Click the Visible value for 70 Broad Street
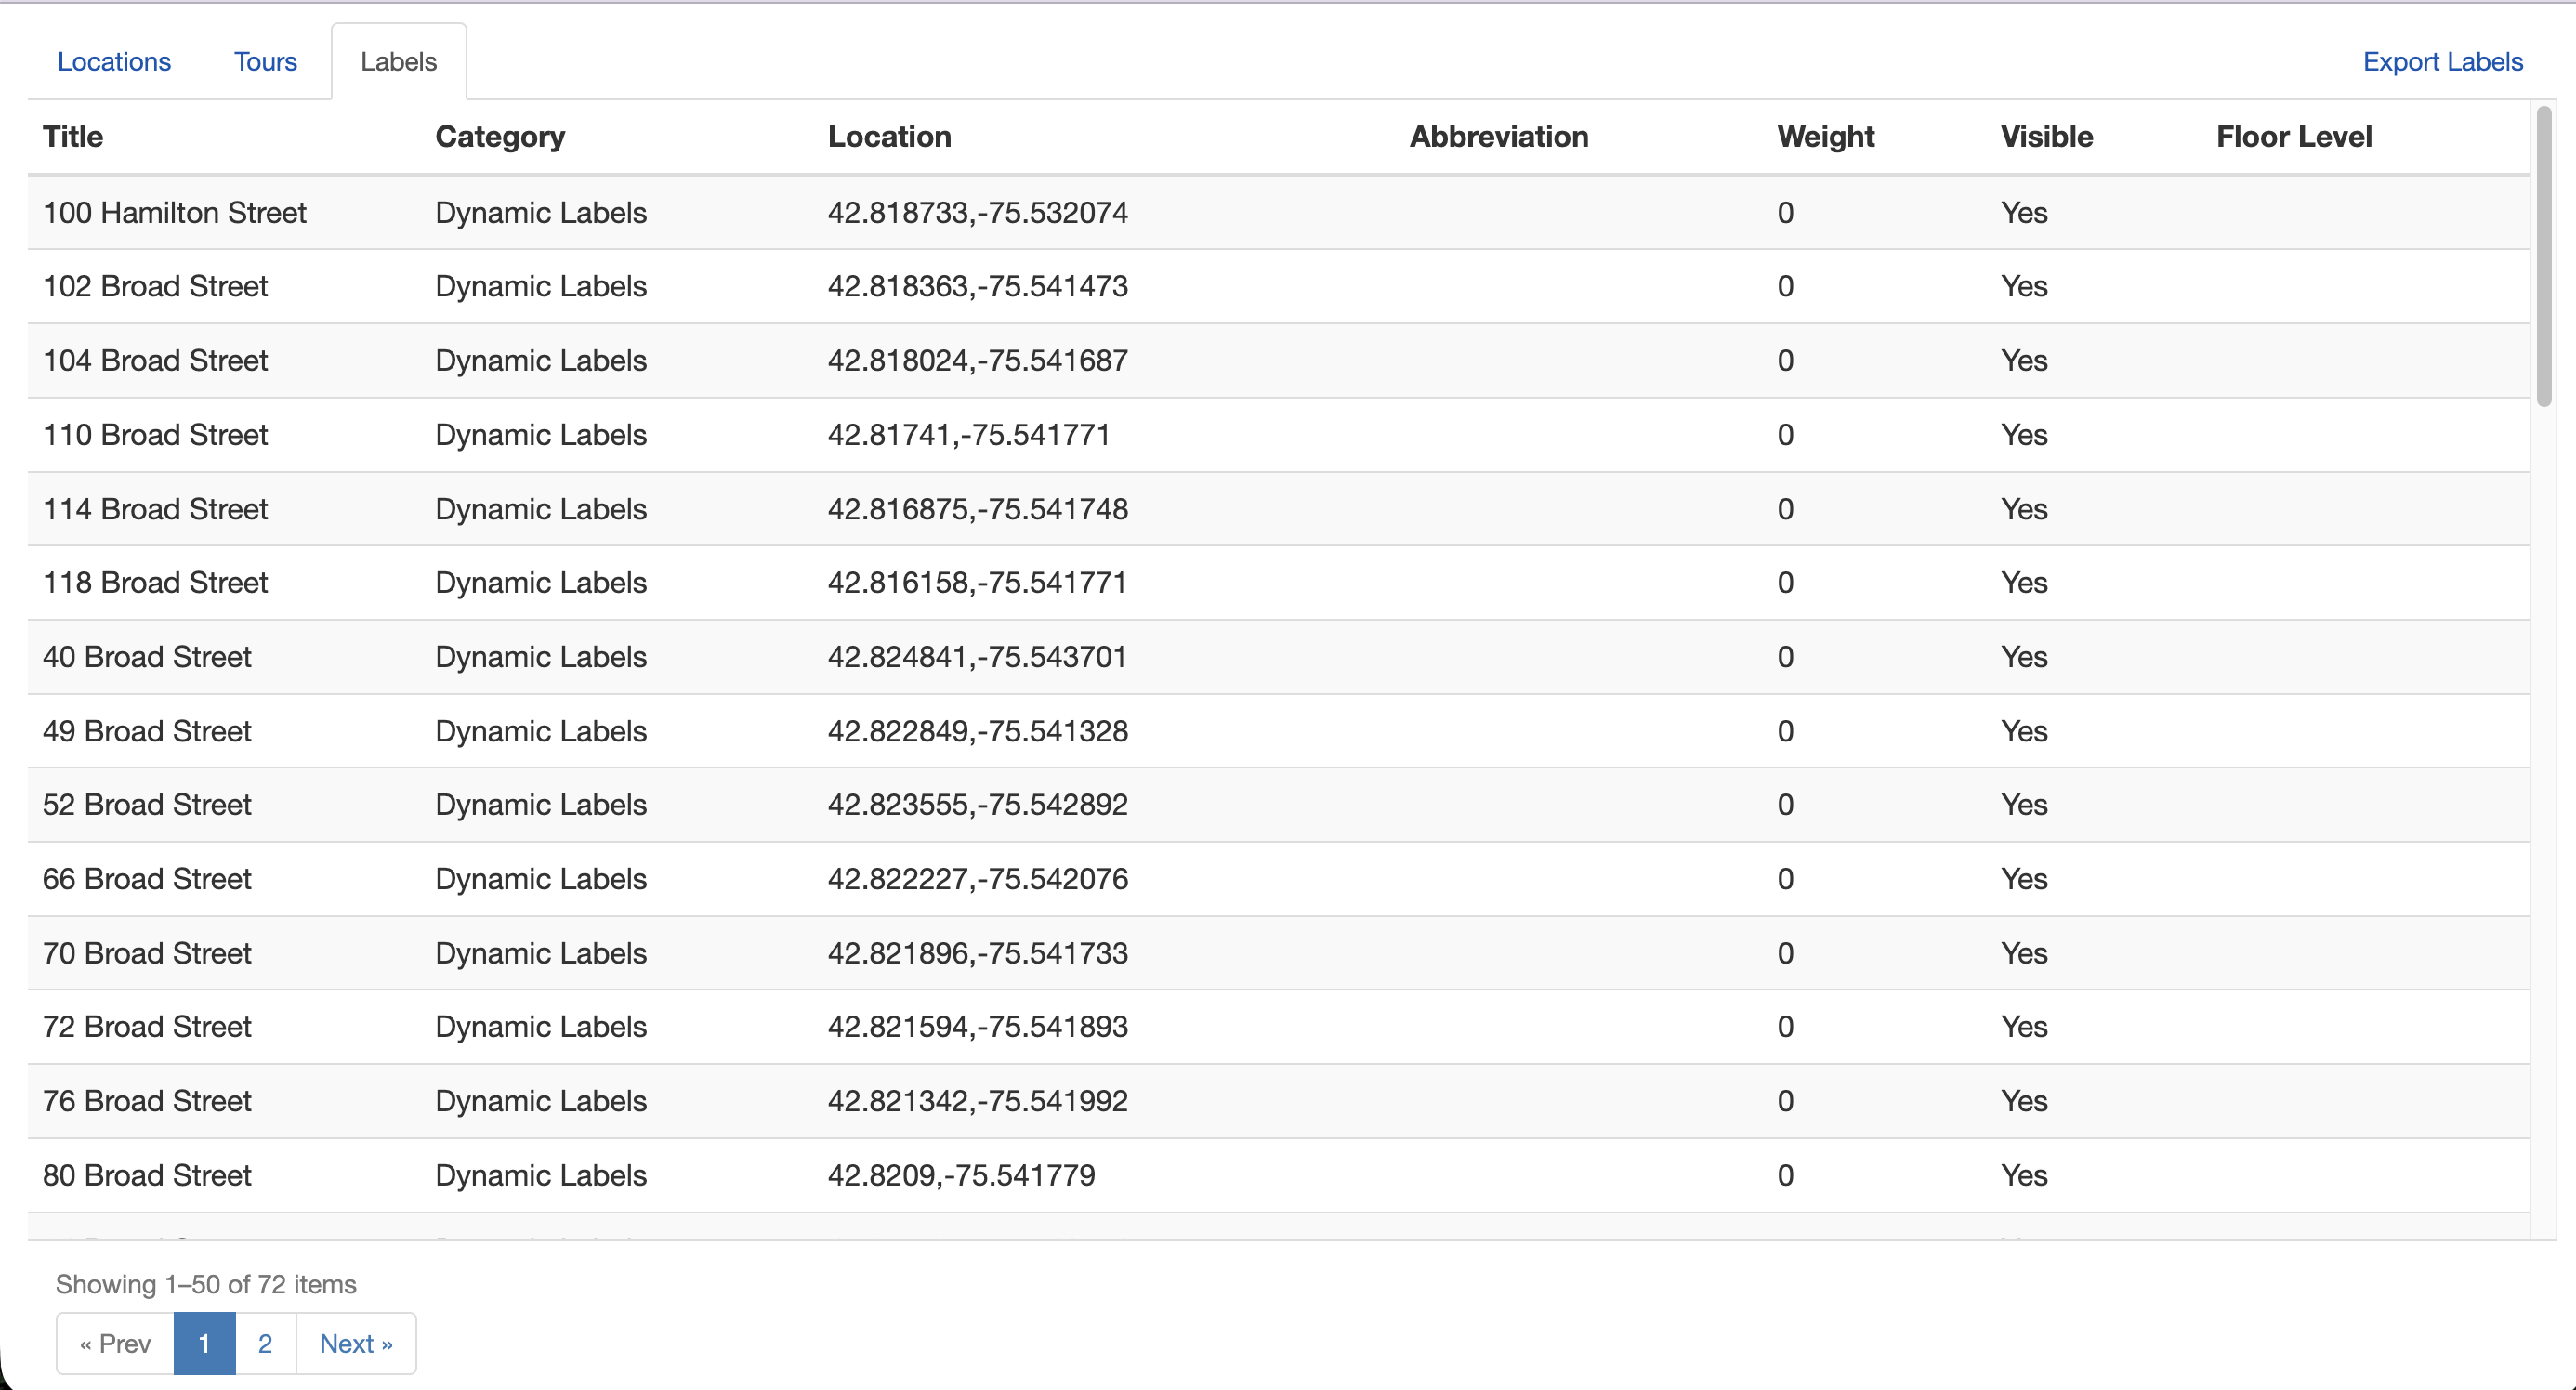The image size is (2576, 1390). coord(2023,953)
